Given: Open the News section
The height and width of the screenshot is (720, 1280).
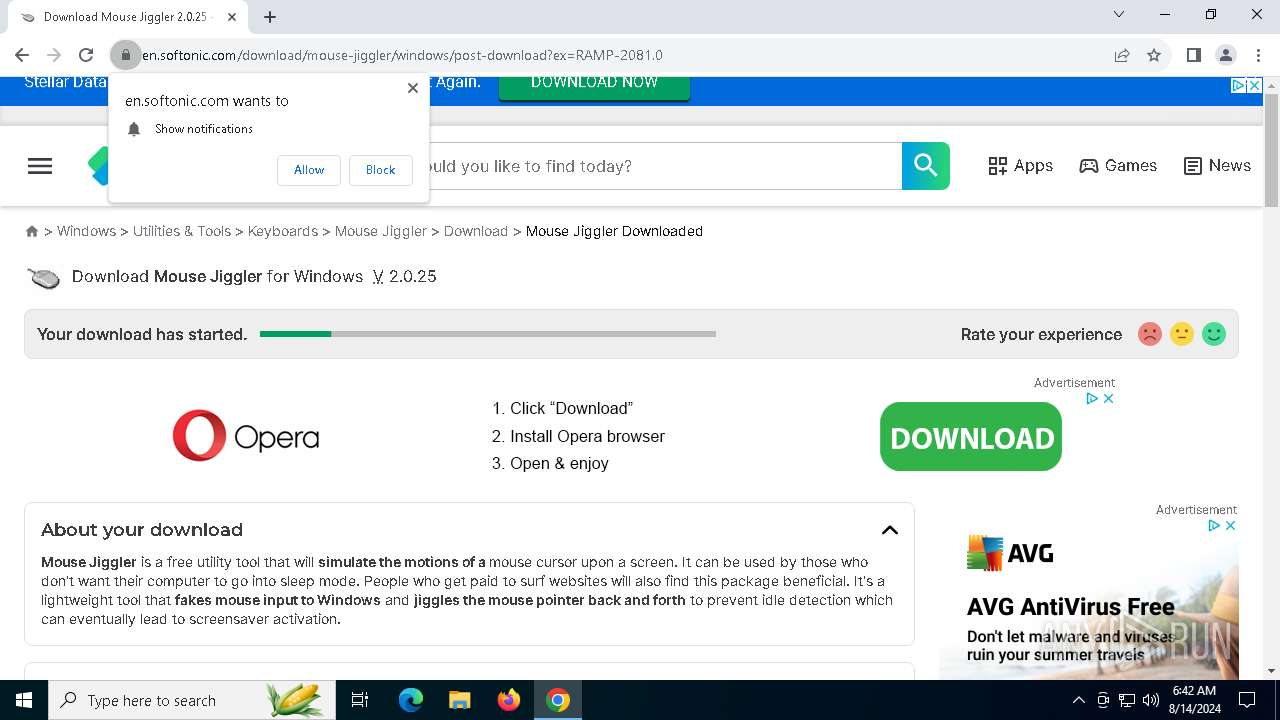Looking at the screenshot, I should coord(1217,166).
